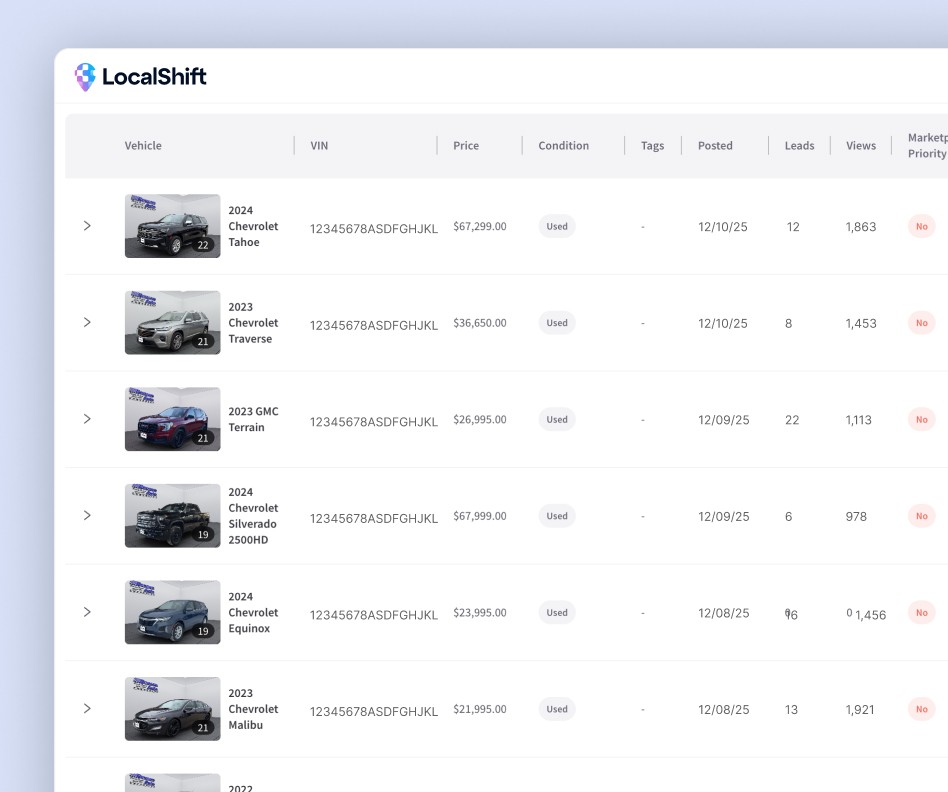Sort by the Condition column header
Viewport: 948px width, 792px height.
tap(563, 146)
